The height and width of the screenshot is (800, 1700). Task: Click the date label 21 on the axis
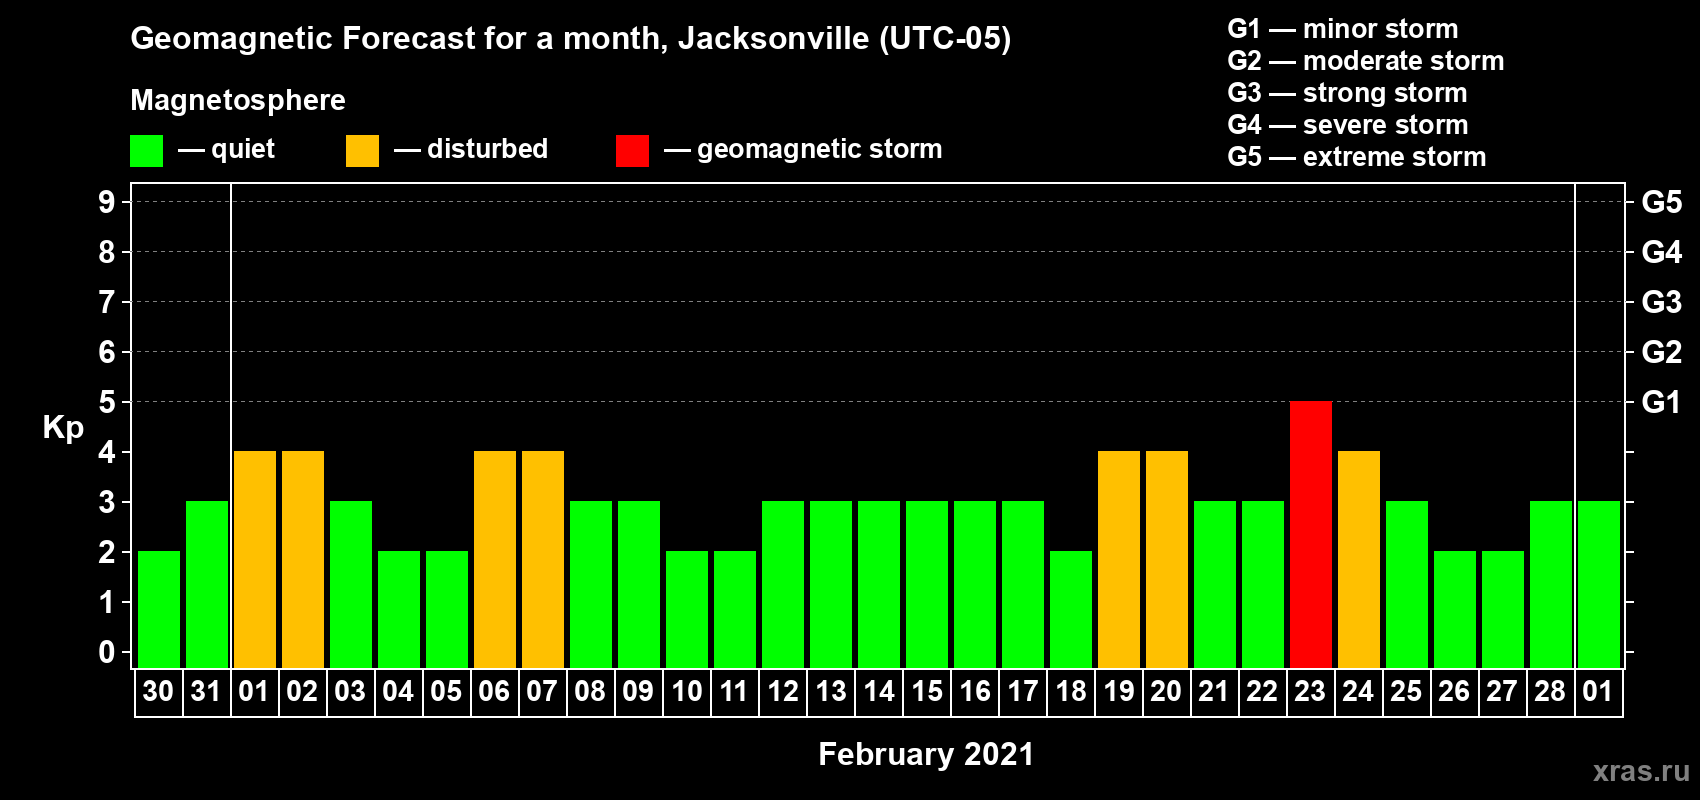click(1214, 691)
